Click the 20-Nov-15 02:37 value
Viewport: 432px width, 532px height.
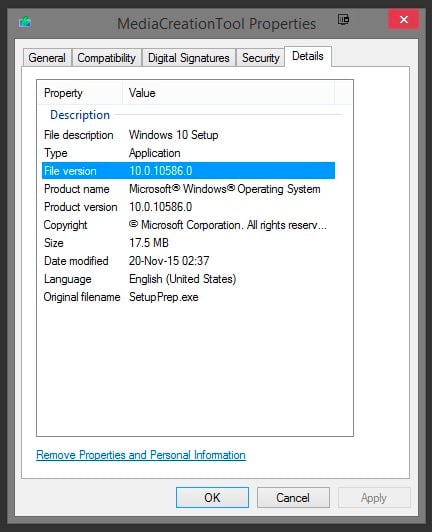(169, 261)
